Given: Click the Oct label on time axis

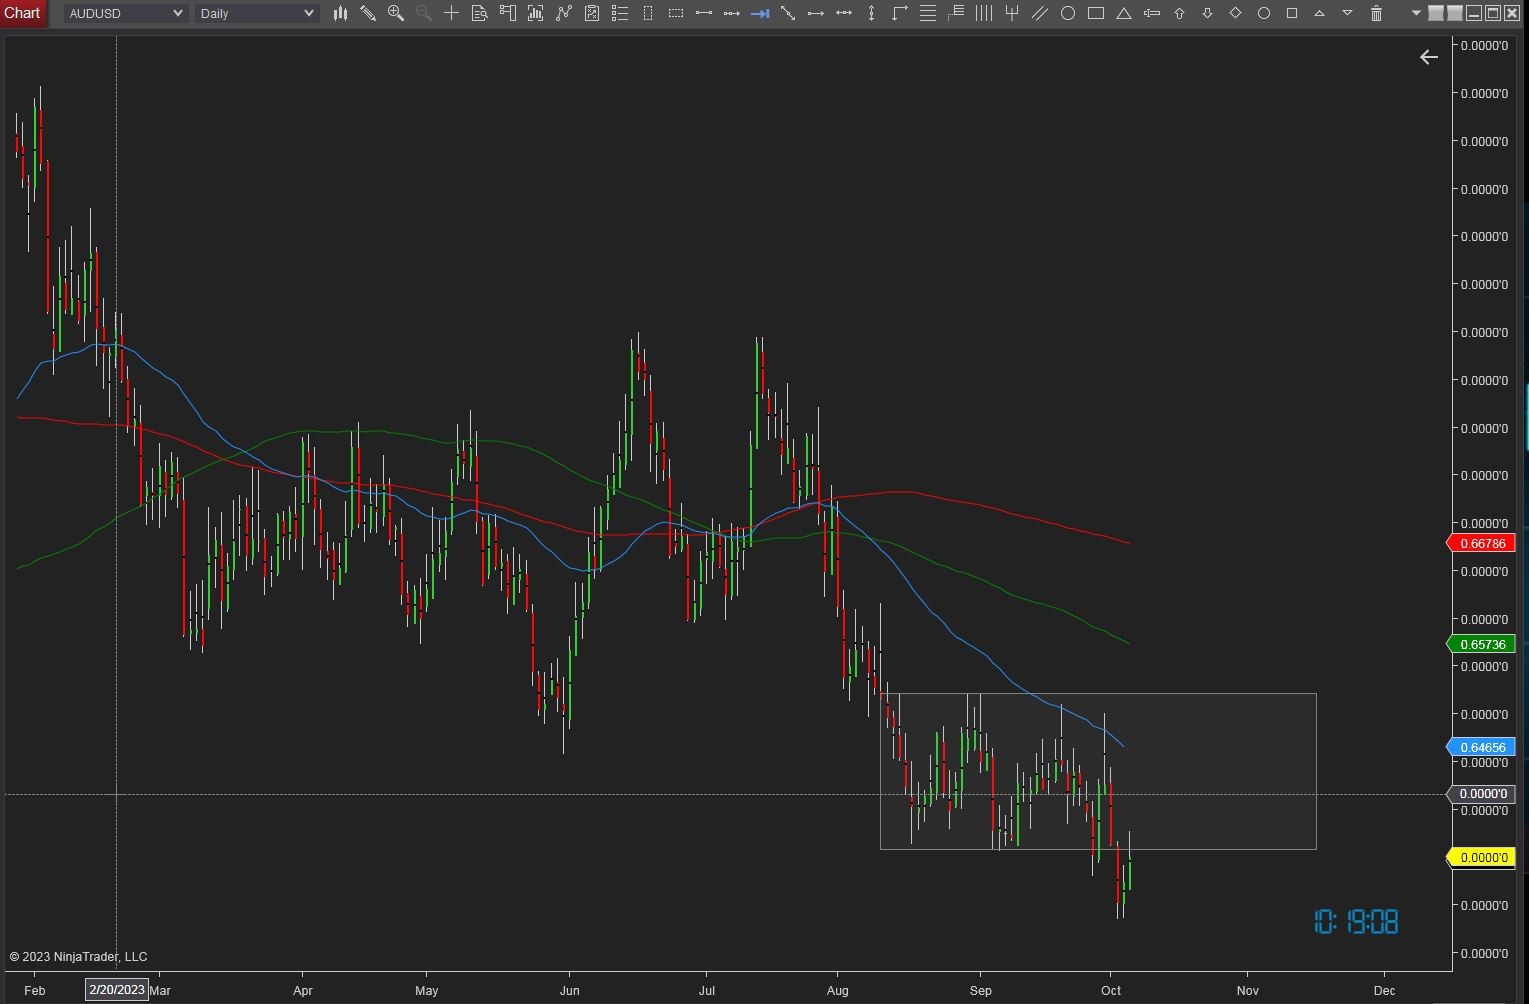Looking at the screenshot, I should (1111, 991).
